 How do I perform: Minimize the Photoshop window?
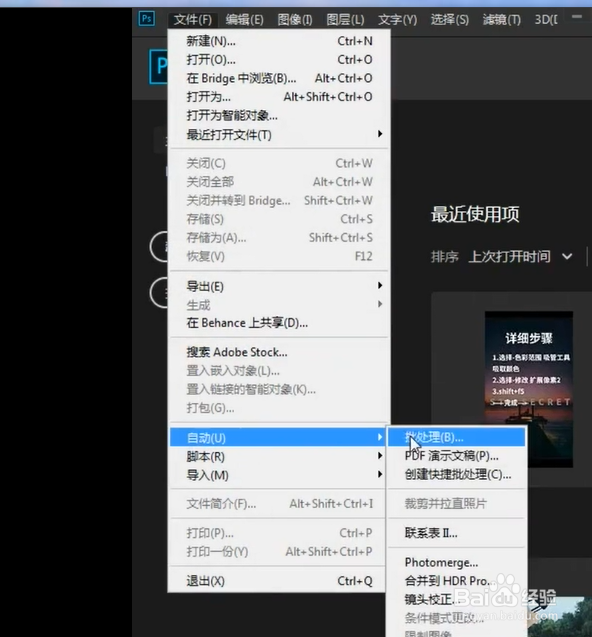click(x=577, y=17)
